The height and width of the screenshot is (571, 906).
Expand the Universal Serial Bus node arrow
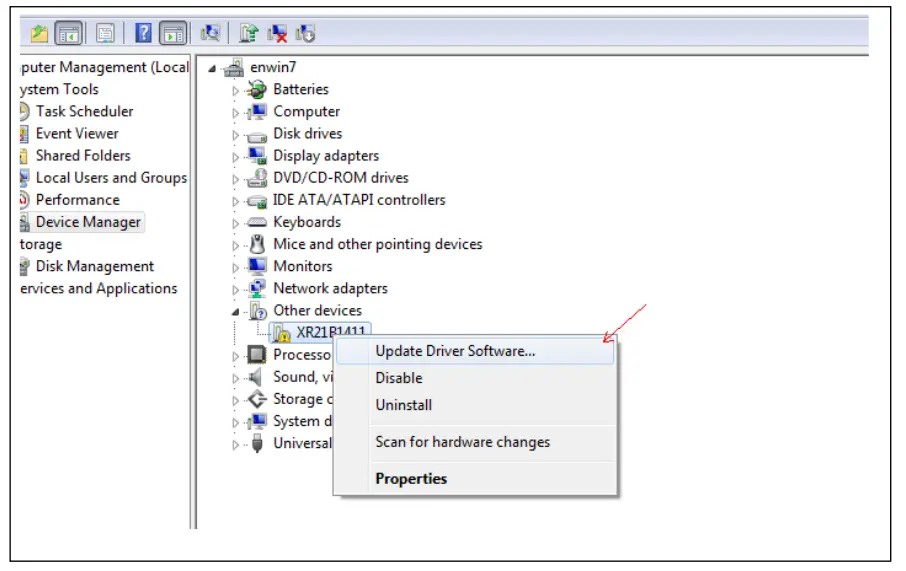point(235,445)
